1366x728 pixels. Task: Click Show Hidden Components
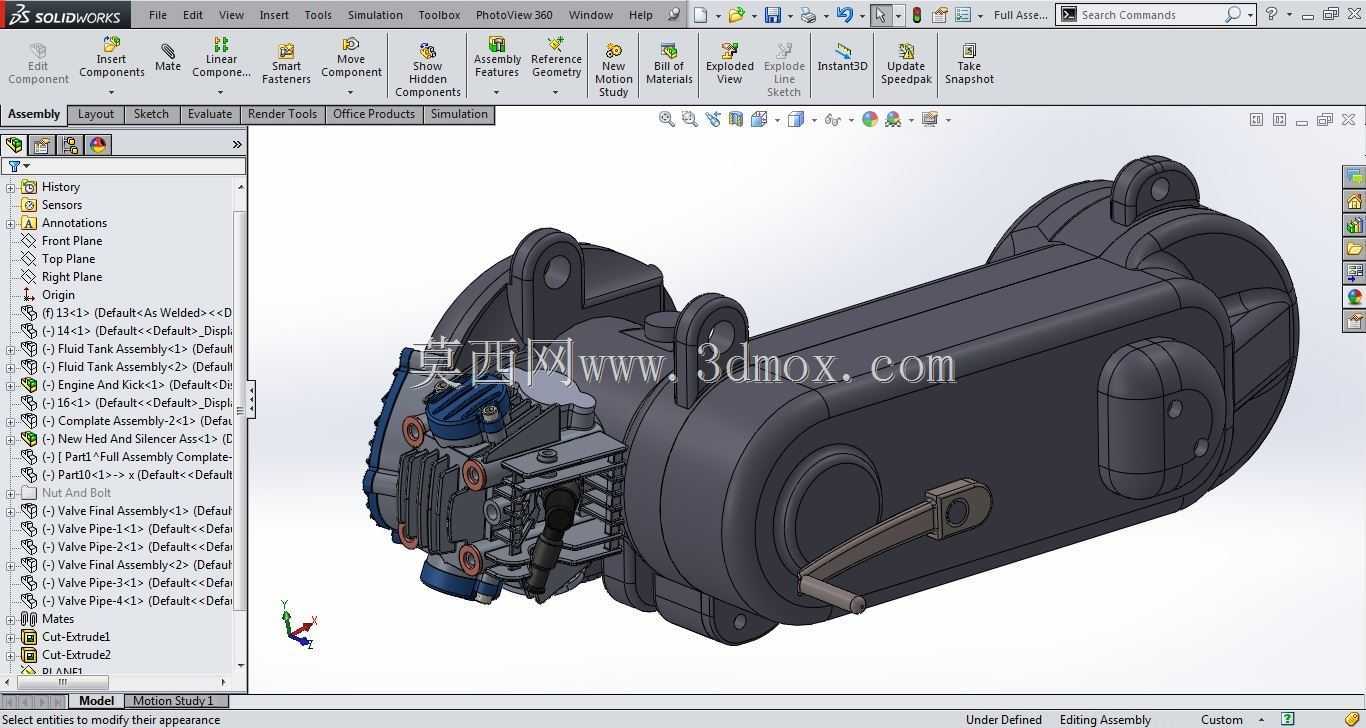click(x=427, y=70)
